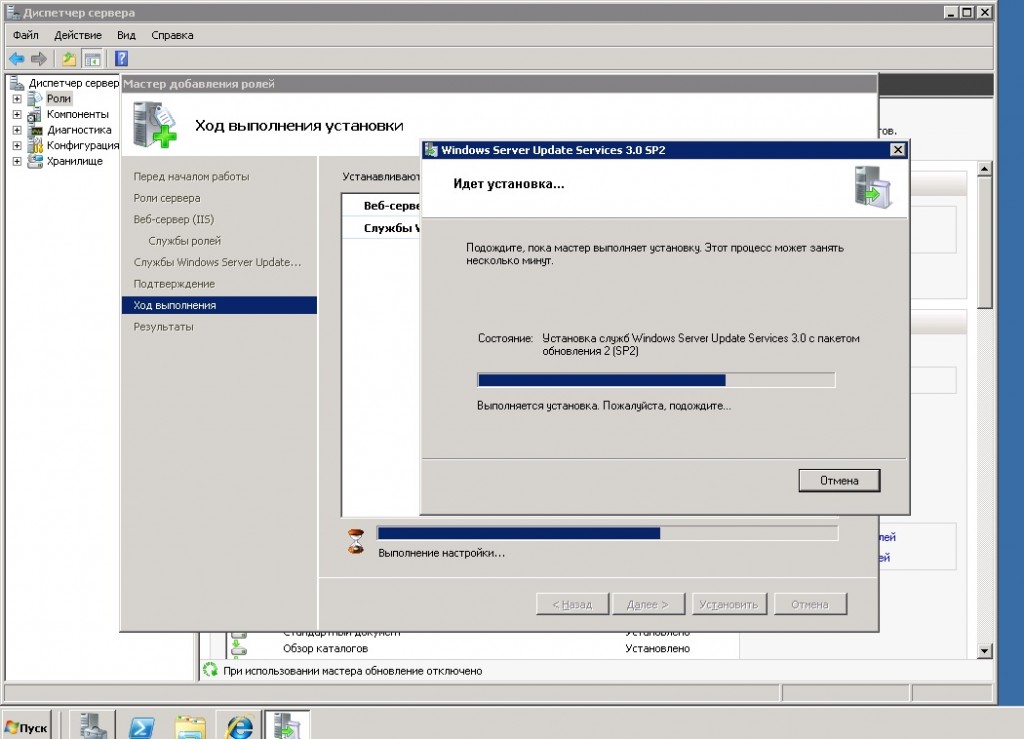Select Ход выполнения wizard step

click(219, 305)
